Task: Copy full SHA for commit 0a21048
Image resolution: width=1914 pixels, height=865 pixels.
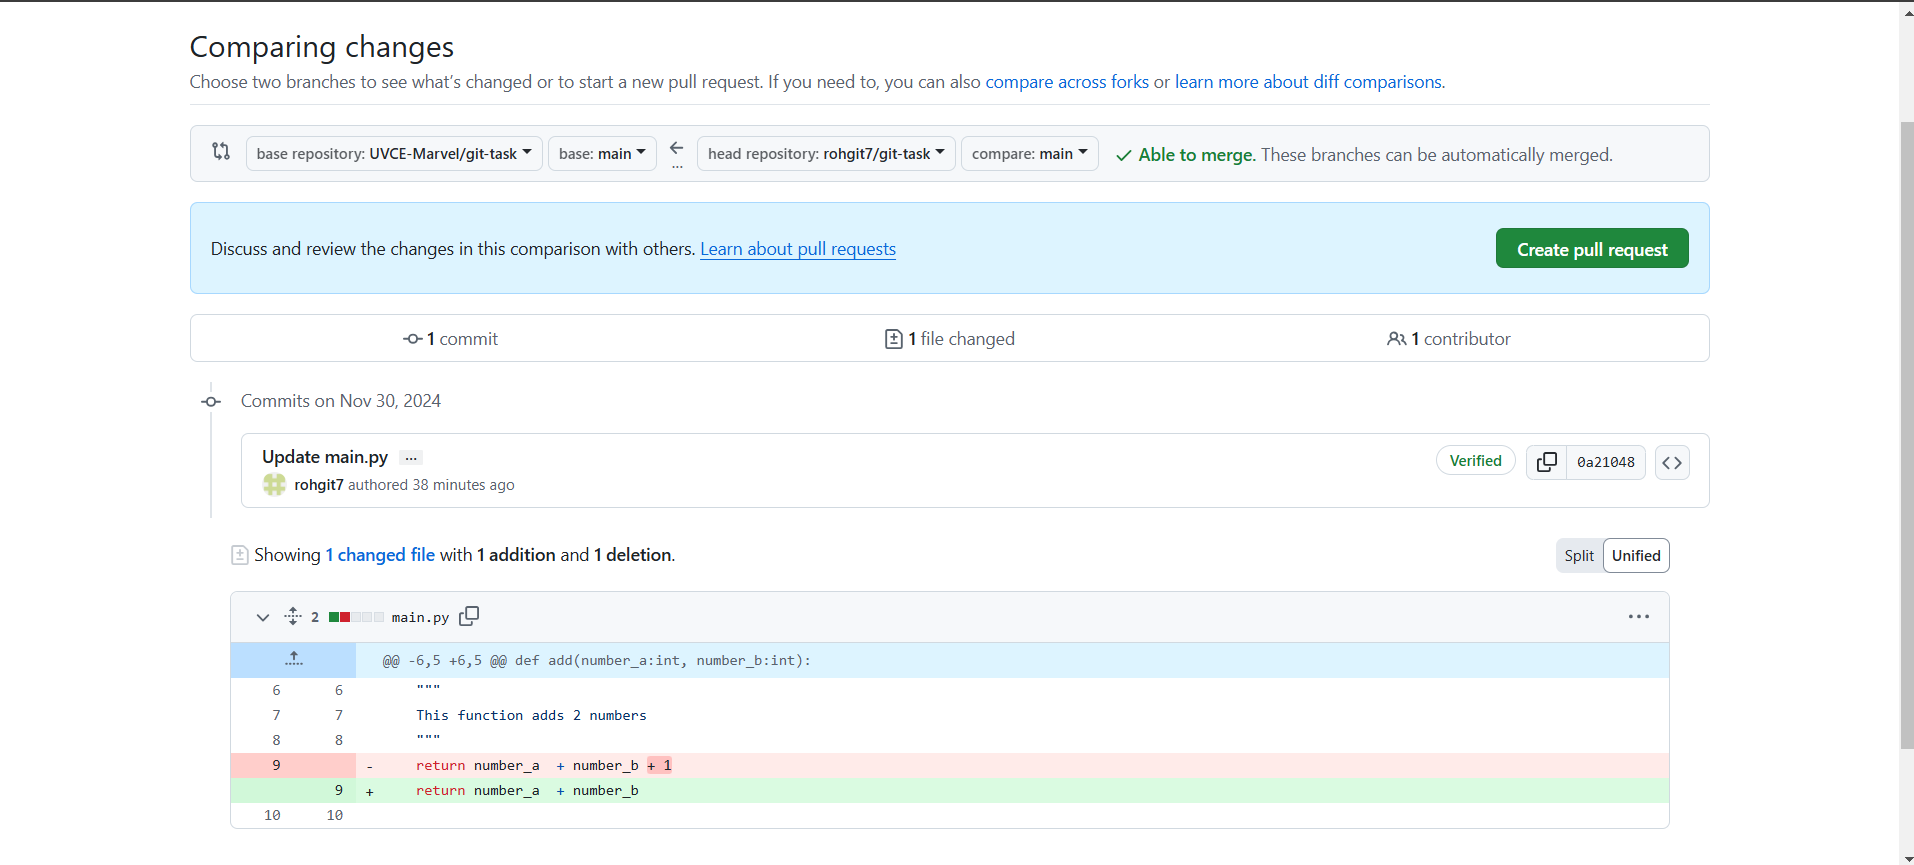Action: tap(1546, 462)
